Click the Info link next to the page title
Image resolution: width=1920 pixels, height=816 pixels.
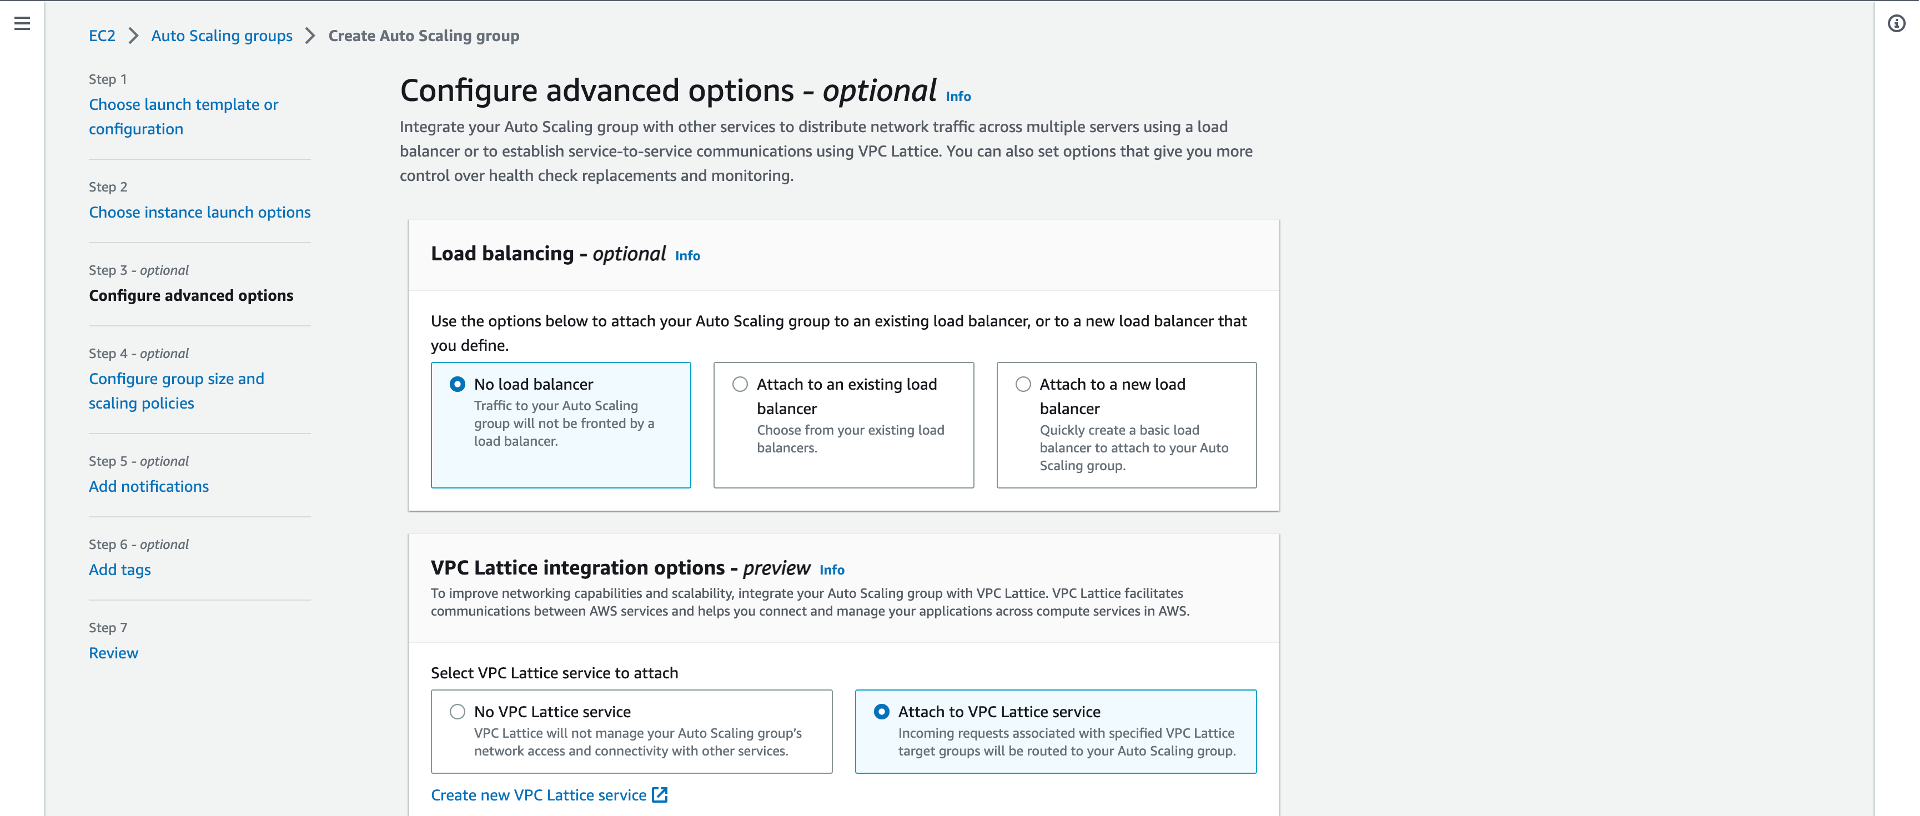pos(958,96)
